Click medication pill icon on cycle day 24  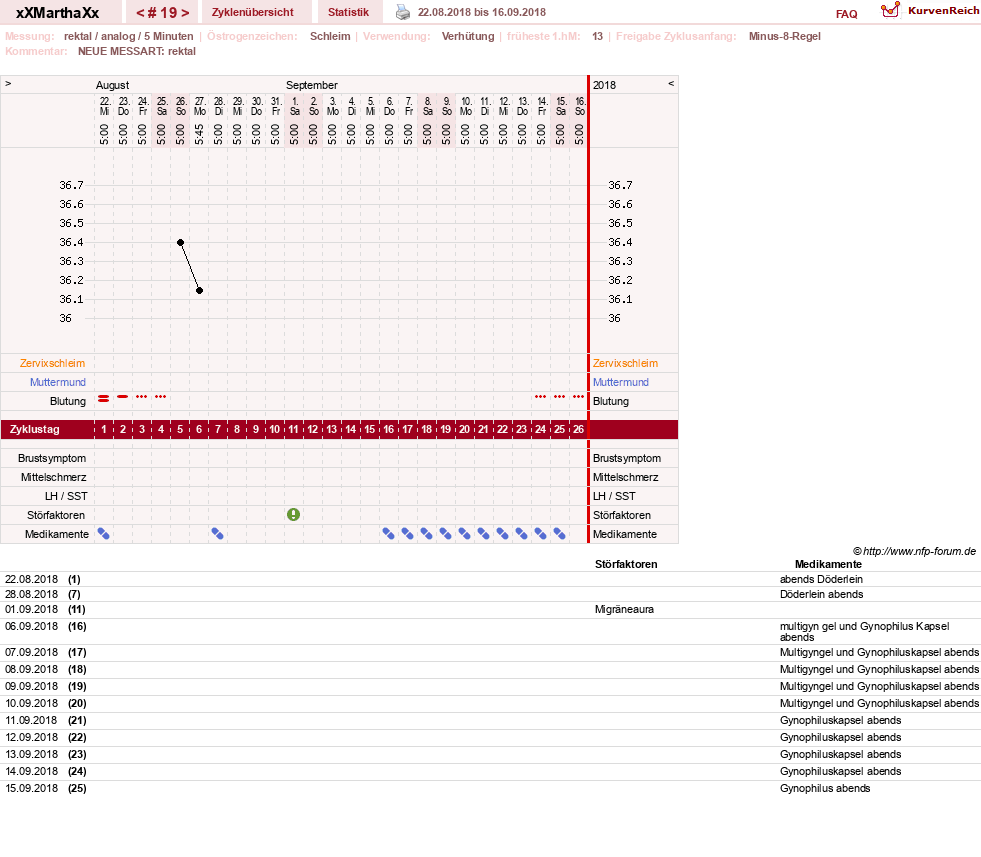tap(541, 534)
